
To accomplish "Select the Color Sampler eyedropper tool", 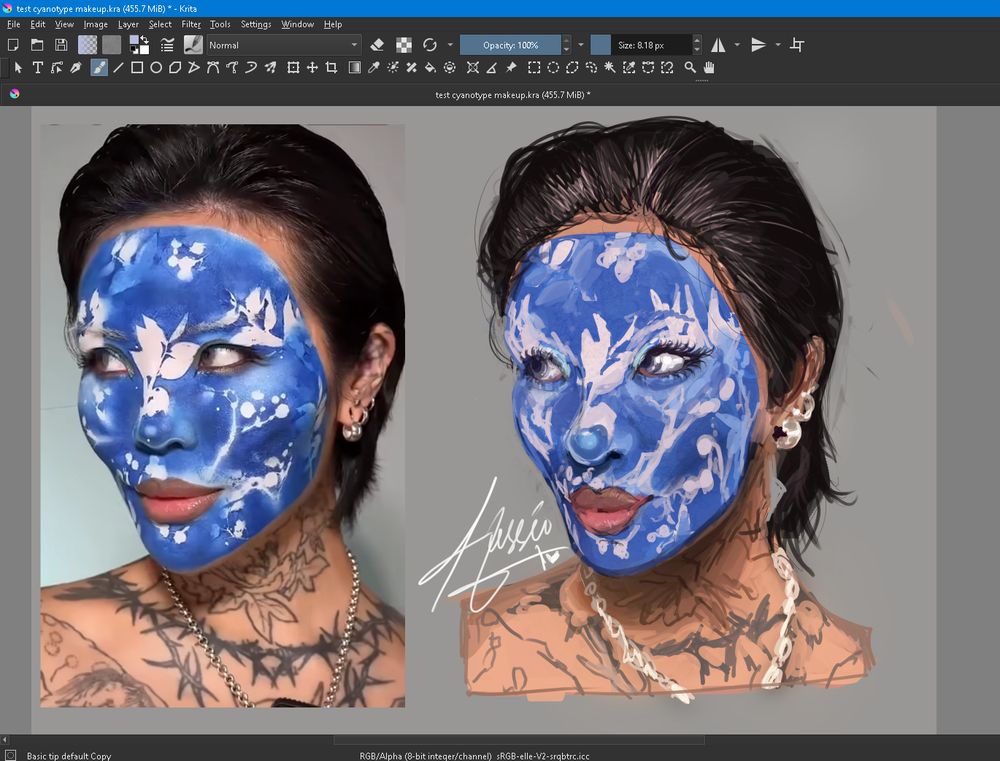I will pos(374,68).
